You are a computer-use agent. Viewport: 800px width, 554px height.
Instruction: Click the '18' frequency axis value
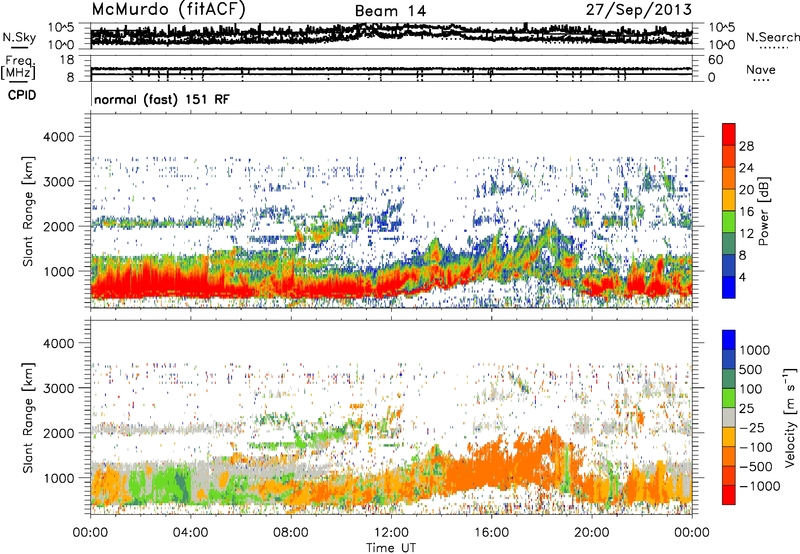[67, 60]
